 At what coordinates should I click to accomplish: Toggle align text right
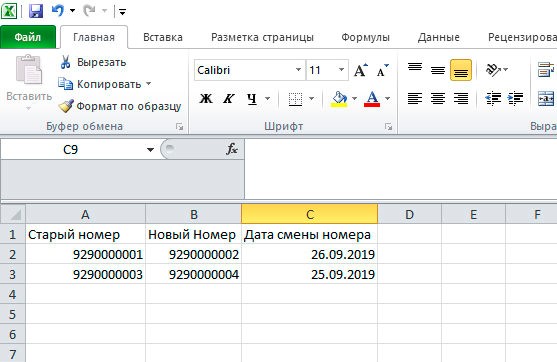pos(461,98)
